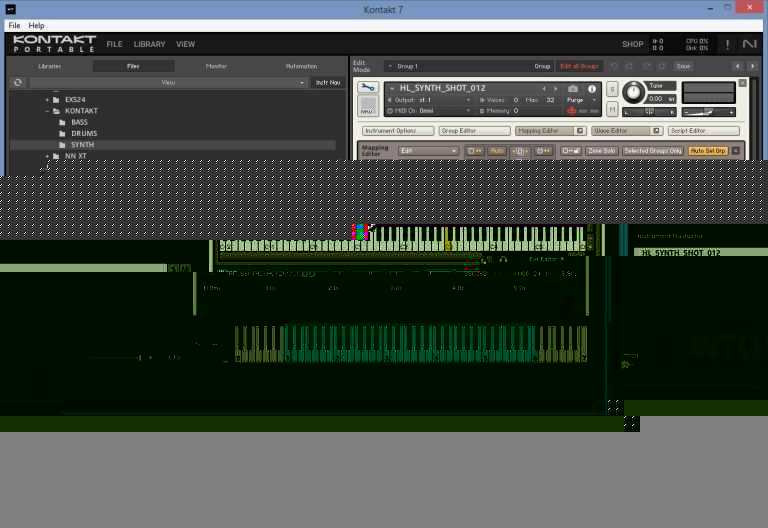The height and width of the screenshot is (528, 768).
Task: Enable Zone Solo in Mapping Editor
Action: 601,151
